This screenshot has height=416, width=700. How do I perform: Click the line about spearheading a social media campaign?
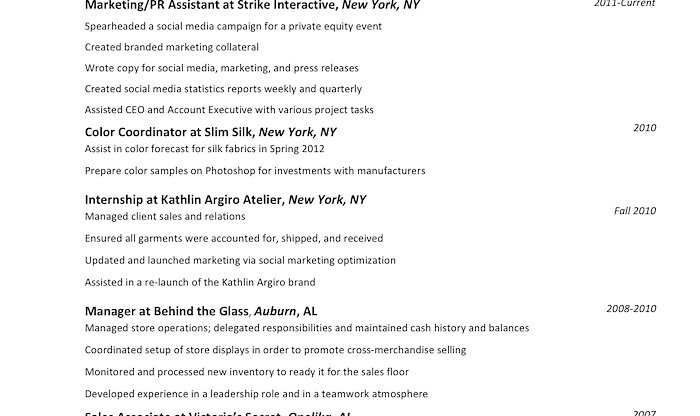(233, 26)
